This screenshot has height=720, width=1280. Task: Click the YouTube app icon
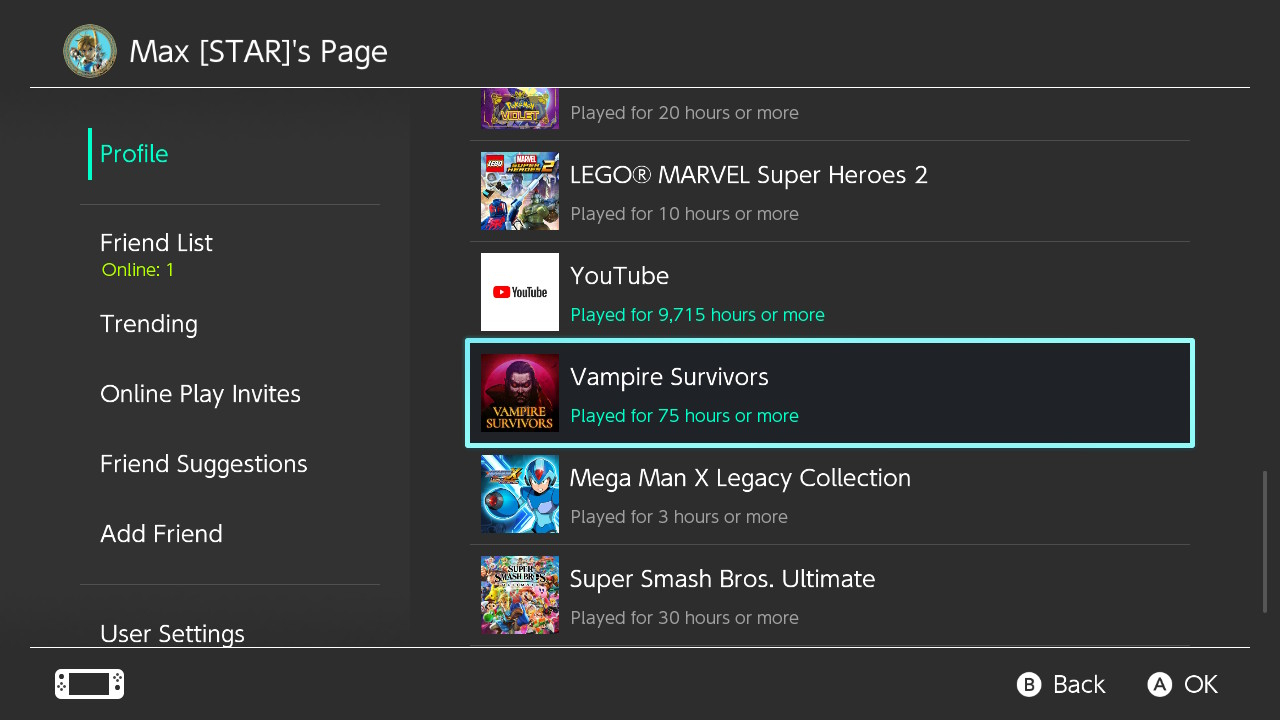[x=520, y=292]
